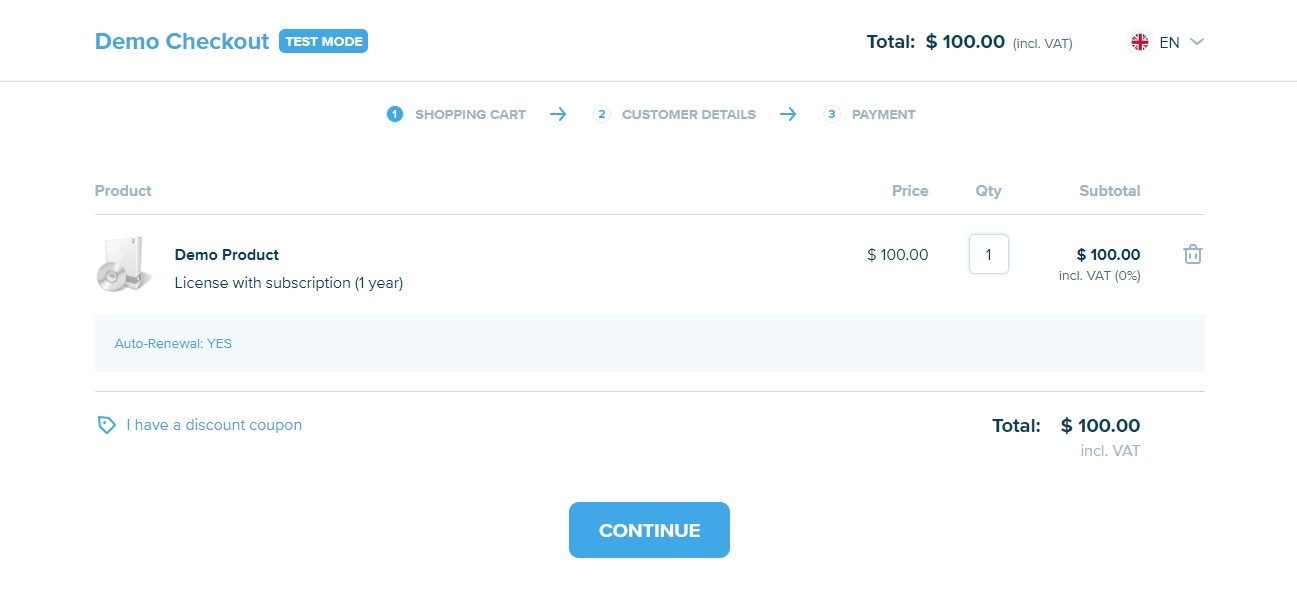
Task: Focus the quantity input field
Action: tap(989, 254)
